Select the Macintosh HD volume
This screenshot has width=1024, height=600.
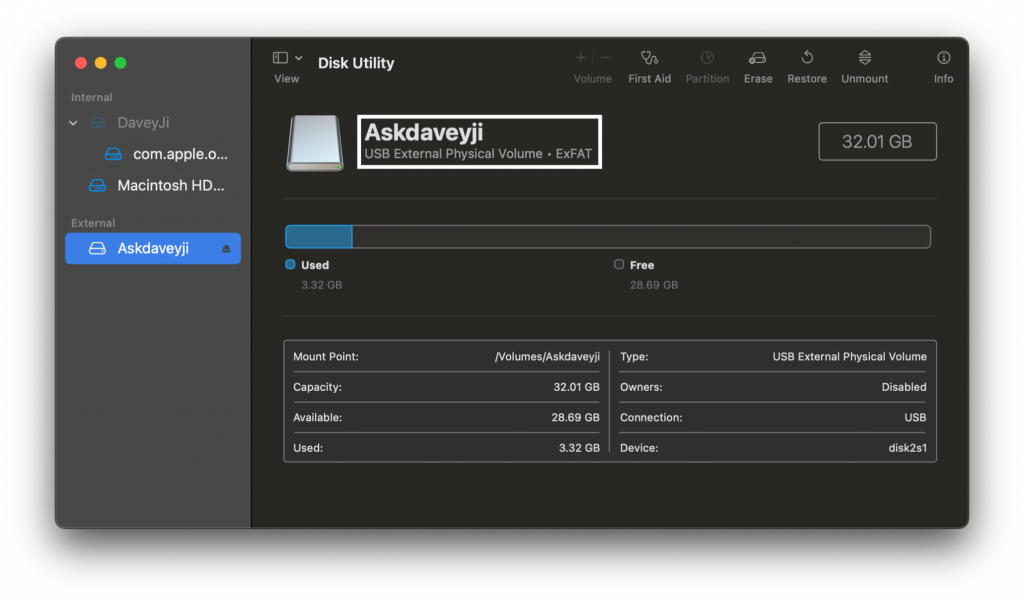tap(156, 185)
